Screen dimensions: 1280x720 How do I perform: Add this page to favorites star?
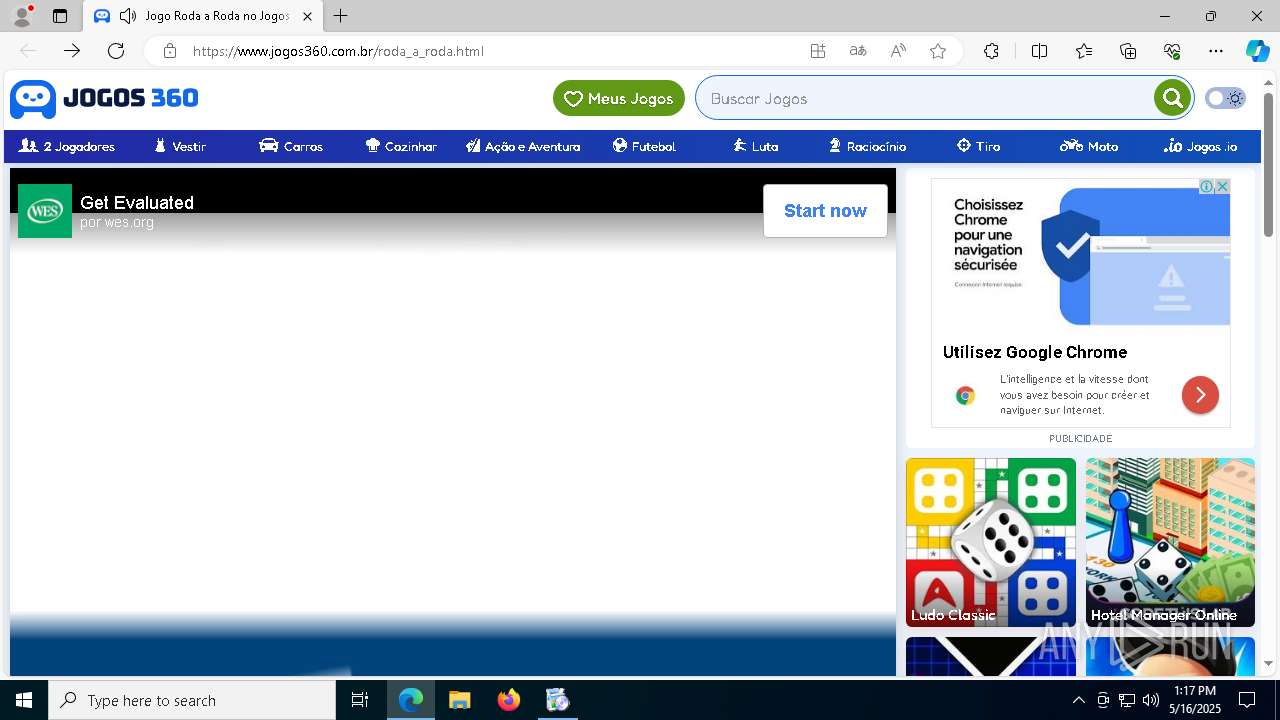tap(938, 51)
